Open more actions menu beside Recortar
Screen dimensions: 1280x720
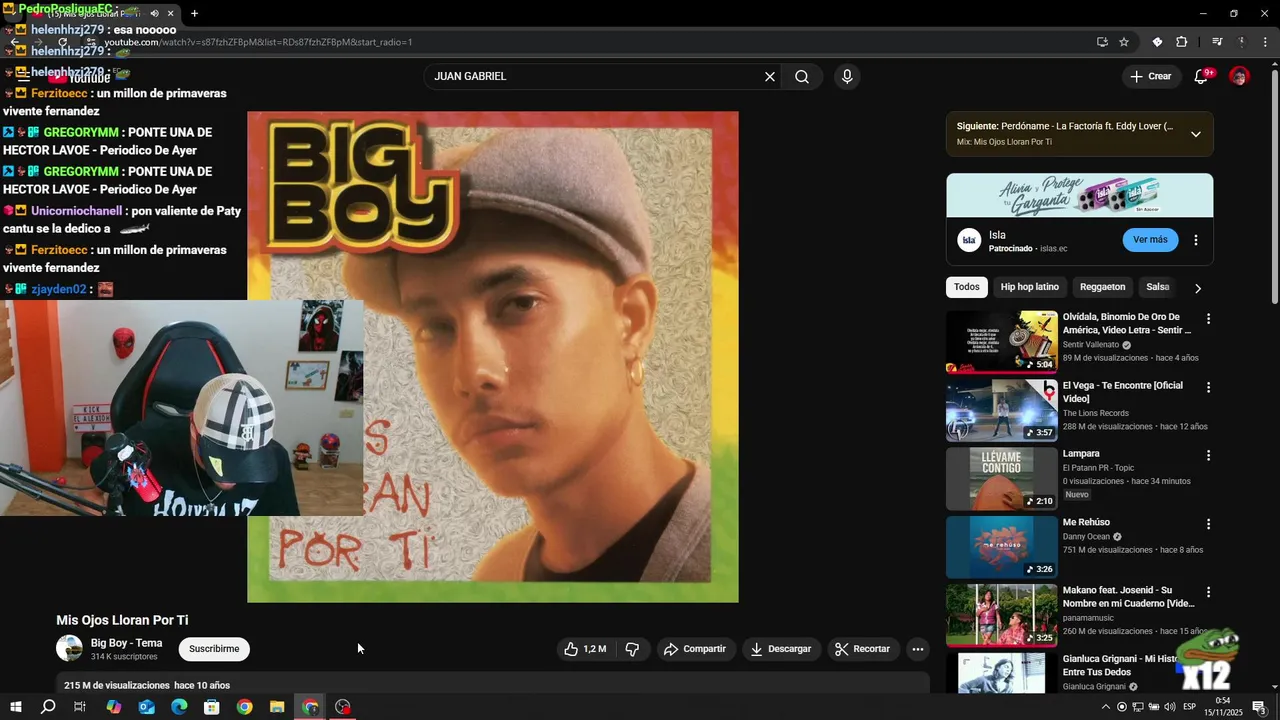[917, 649]
